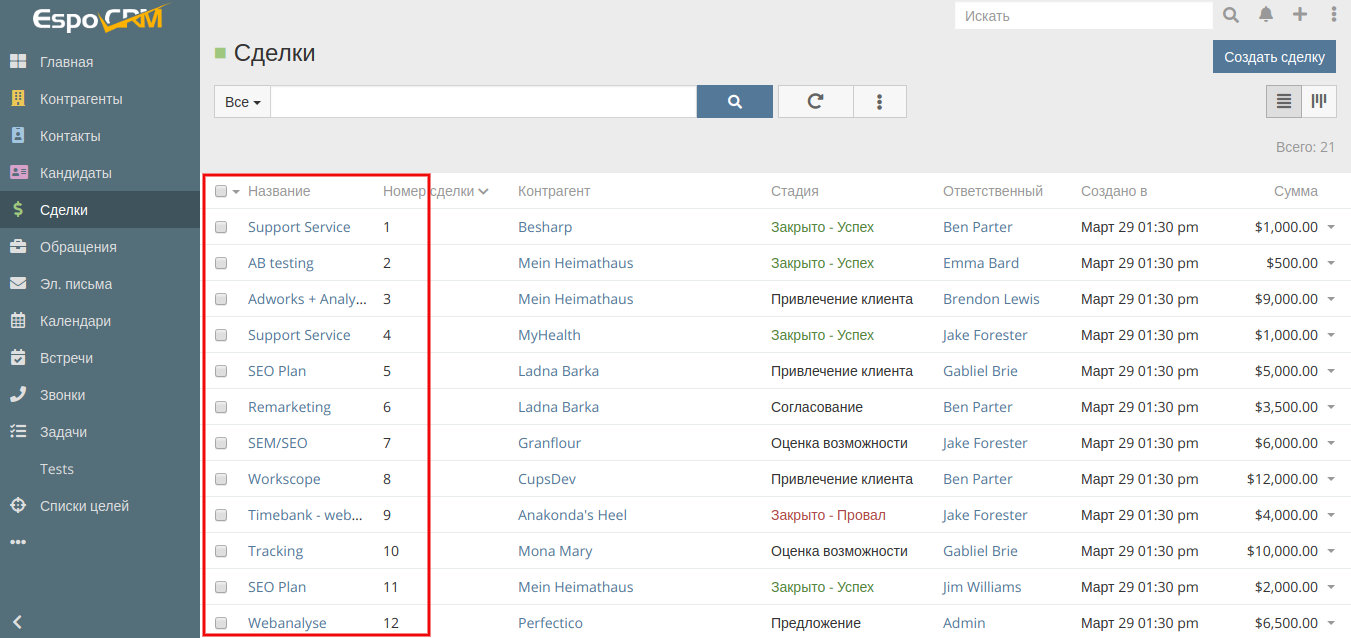
Task: Switch to list view icon
Action: coord(1284,101)
